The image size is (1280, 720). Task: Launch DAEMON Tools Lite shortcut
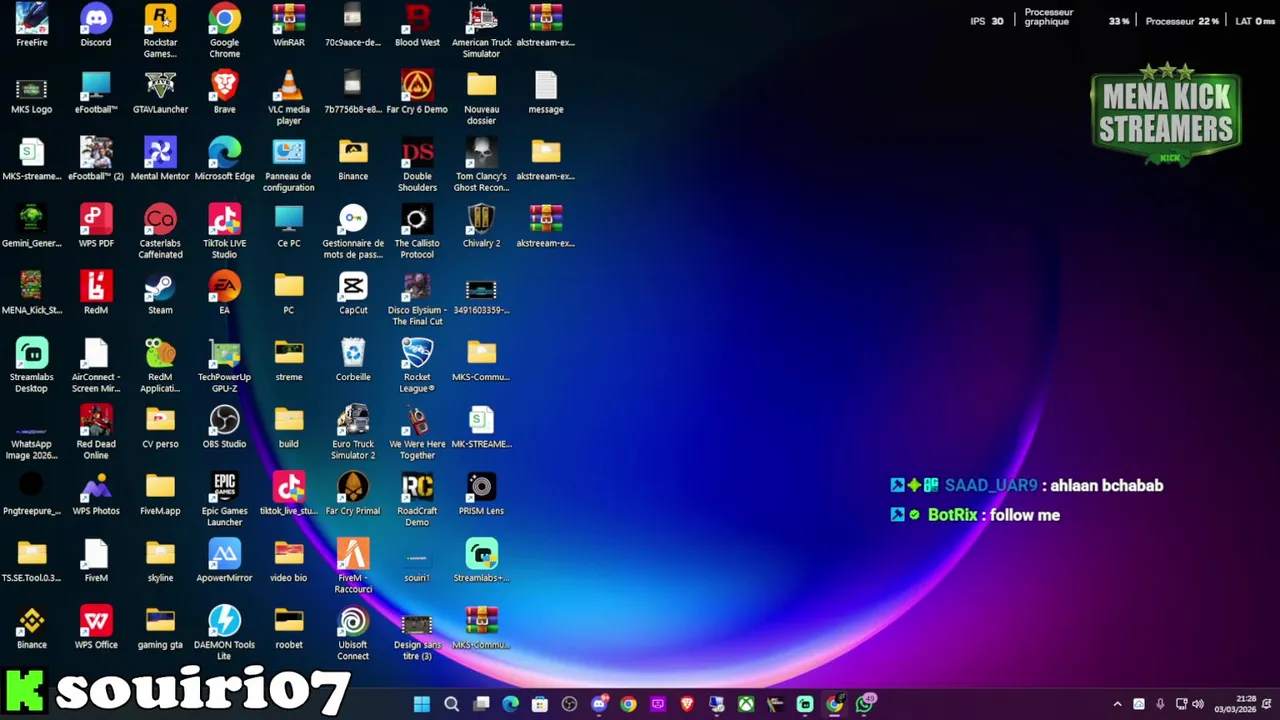(x=224, y=633)
